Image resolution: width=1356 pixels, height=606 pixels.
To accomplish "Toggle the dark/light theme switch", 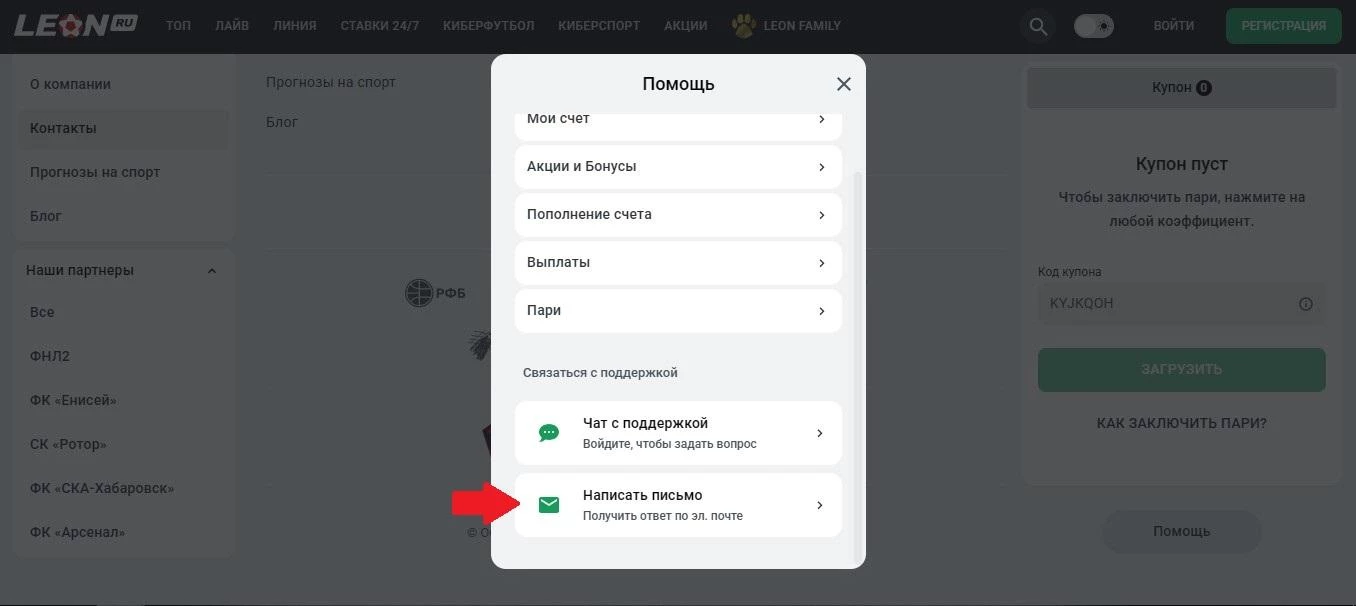I will [x=1094, y=25].
